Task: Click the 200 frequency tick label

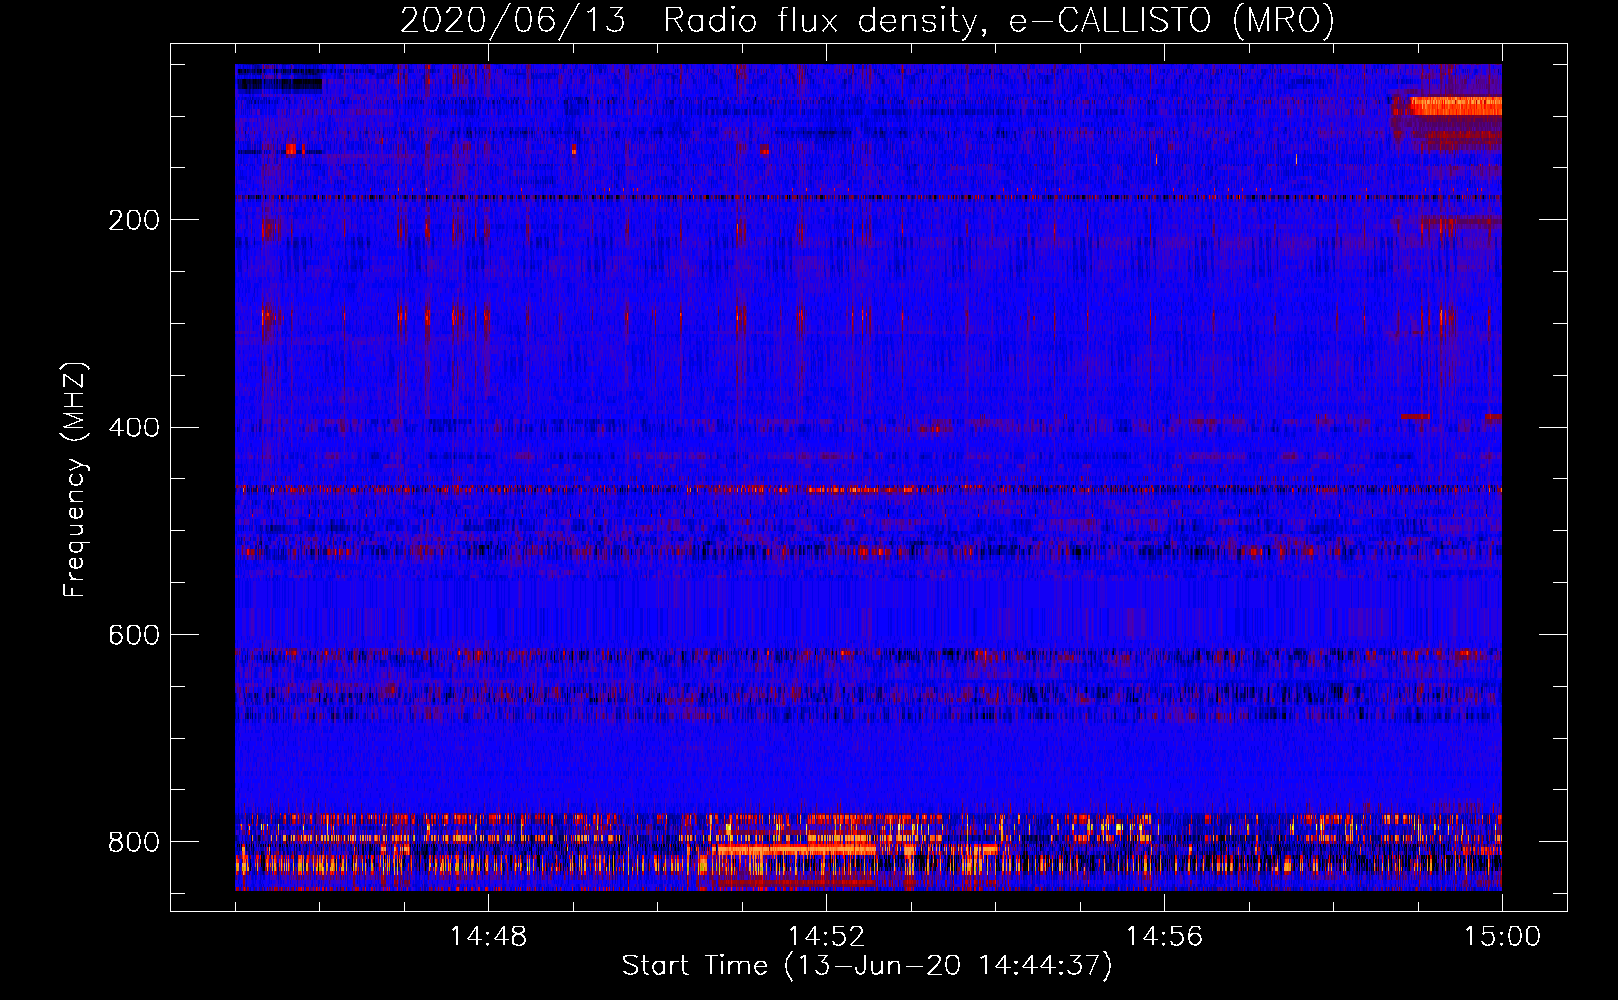Action: [x=134, y=220]
